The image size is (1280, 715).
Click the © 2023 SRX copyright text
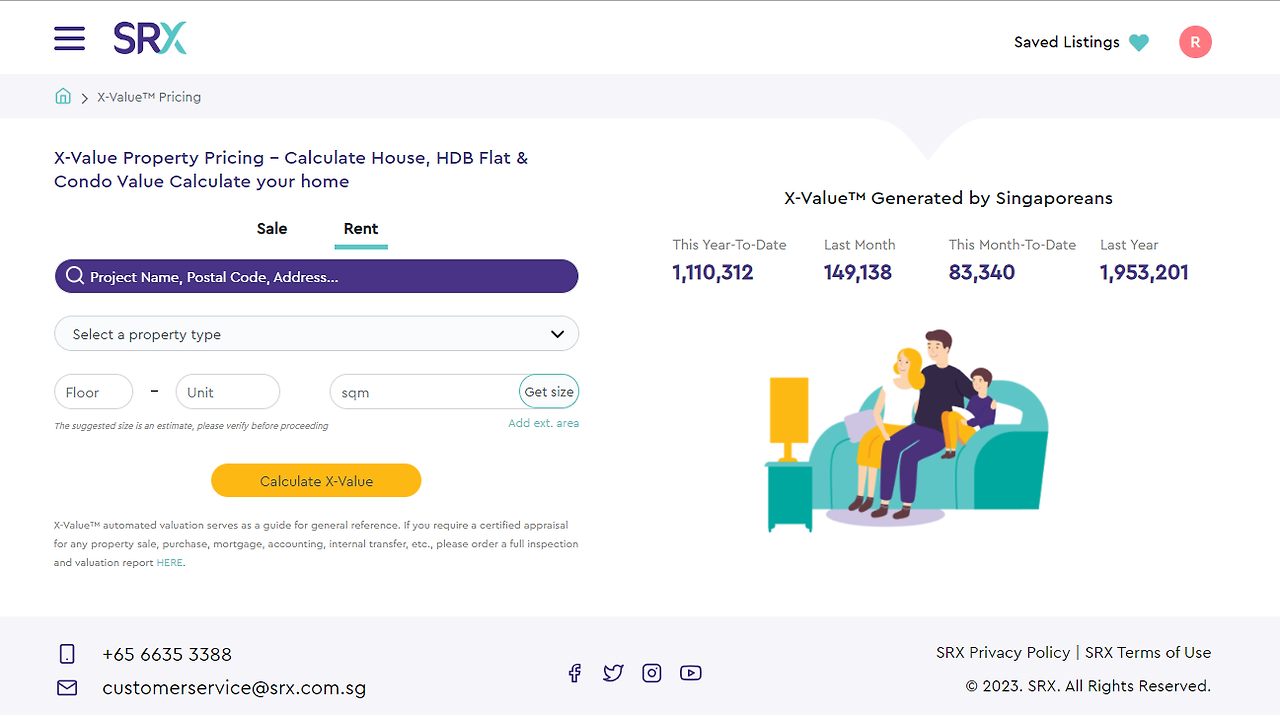tap(1088, 686)
